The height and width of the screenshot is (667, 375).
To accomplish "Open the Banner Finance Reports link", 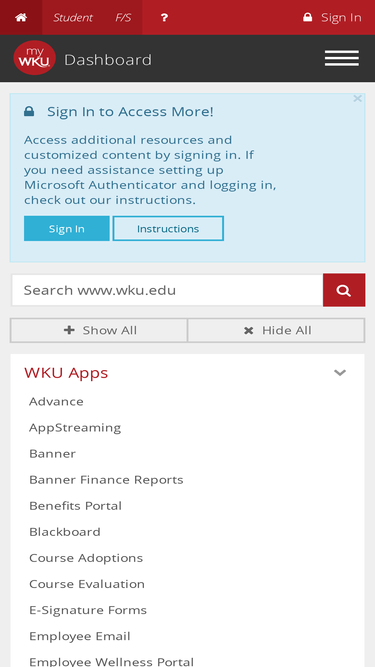I will pos(106,479).
